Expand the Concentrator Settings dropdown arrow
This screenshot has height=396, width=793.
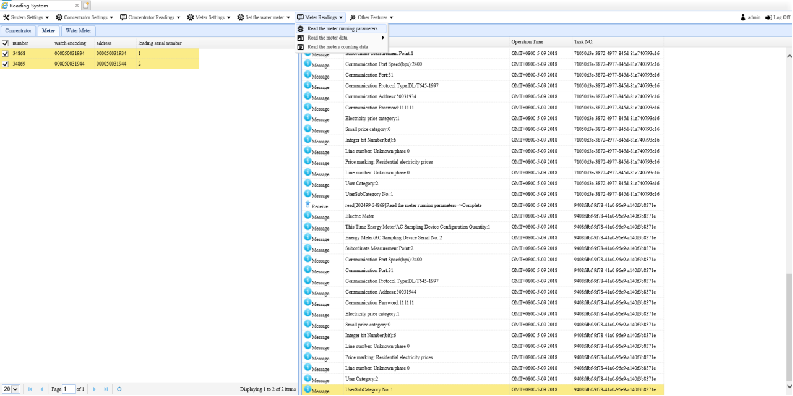[111, 18]
